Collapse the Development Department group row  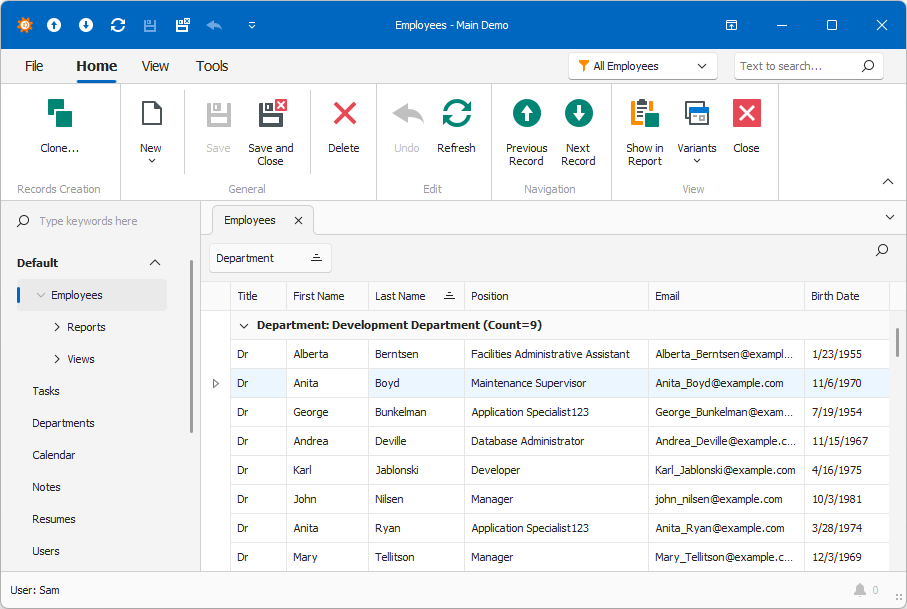point(244,326)
